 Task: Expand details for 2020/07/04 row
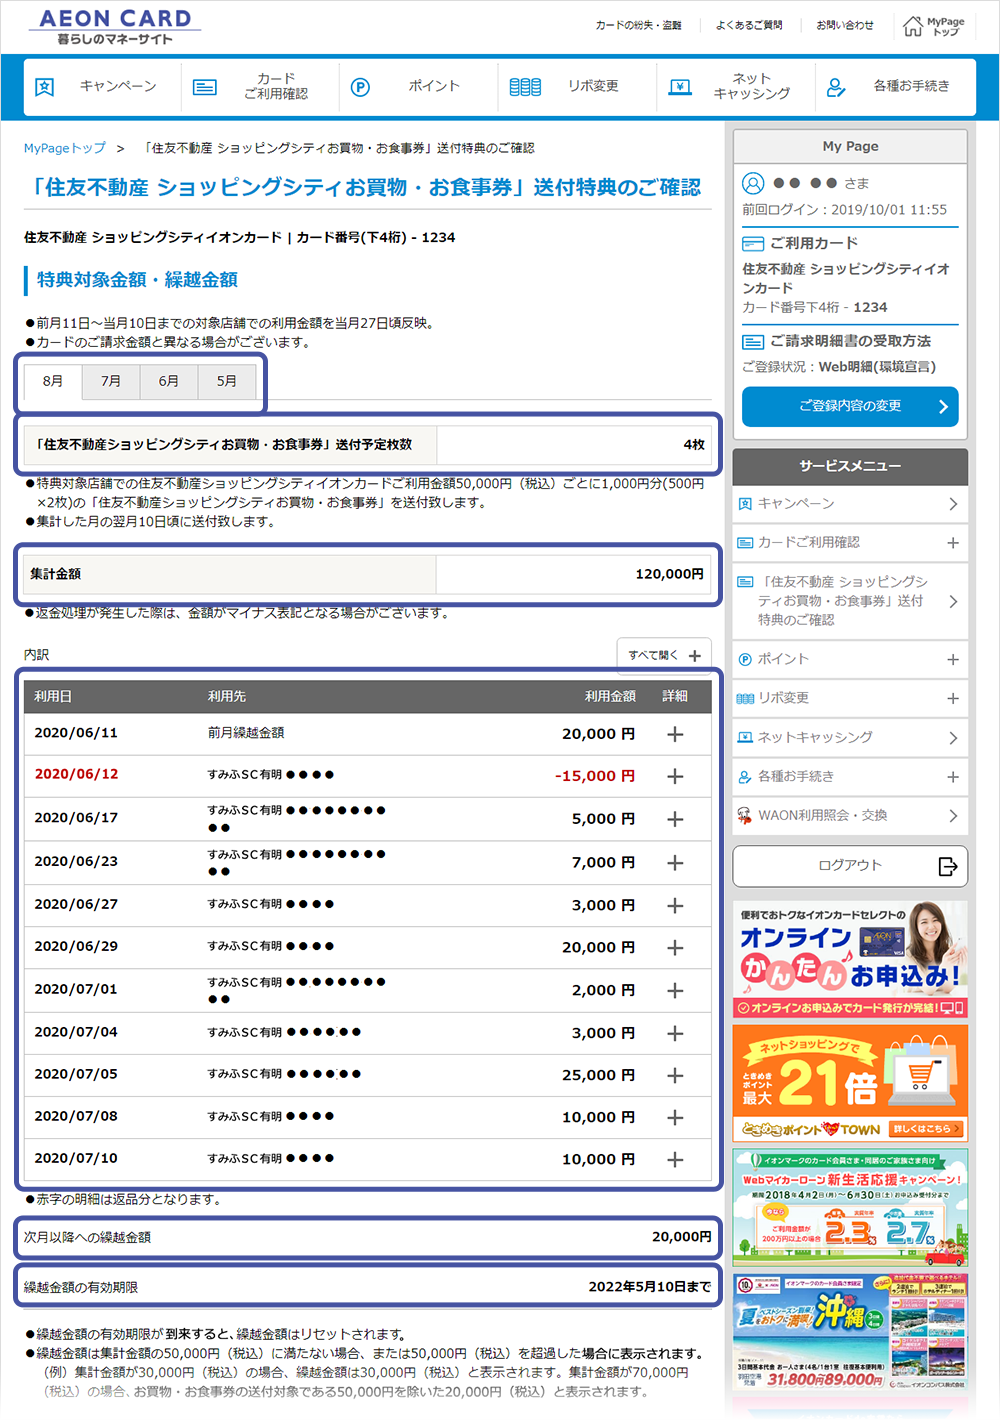(676, 1033)
